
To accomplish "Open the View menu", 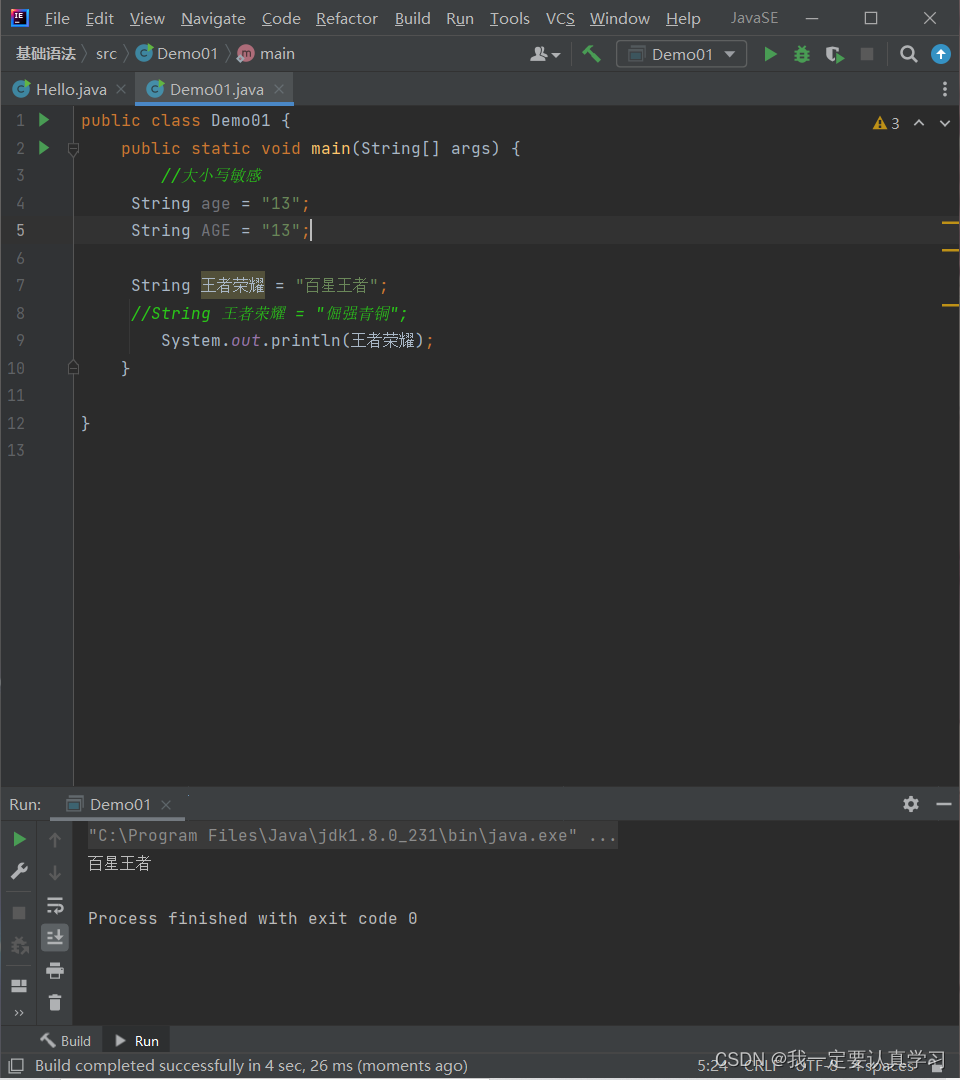I will (147, 19).
